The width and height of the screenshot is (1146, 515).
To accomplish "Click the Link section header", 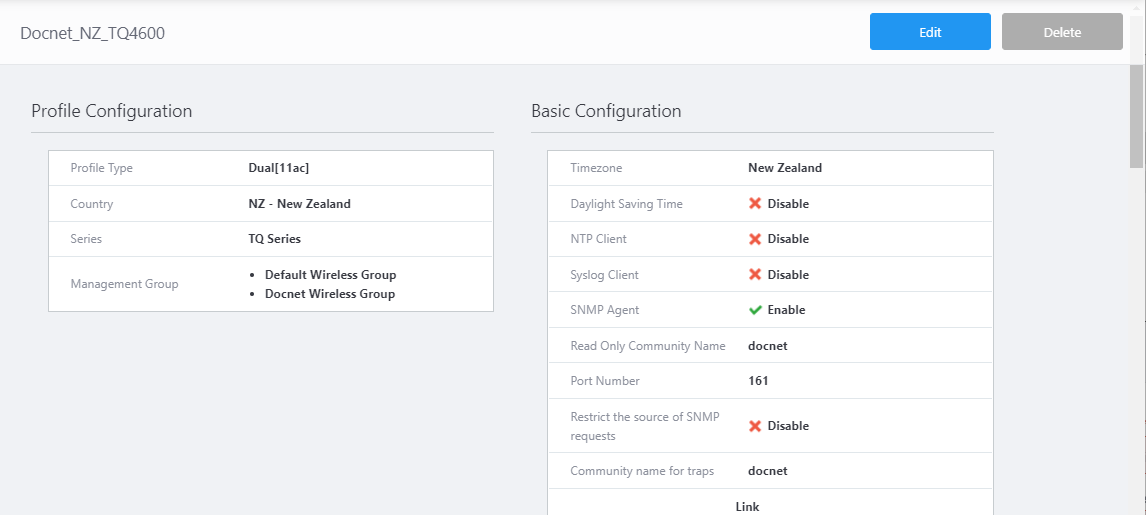I will pyautogui.click(x=747, y=506).
